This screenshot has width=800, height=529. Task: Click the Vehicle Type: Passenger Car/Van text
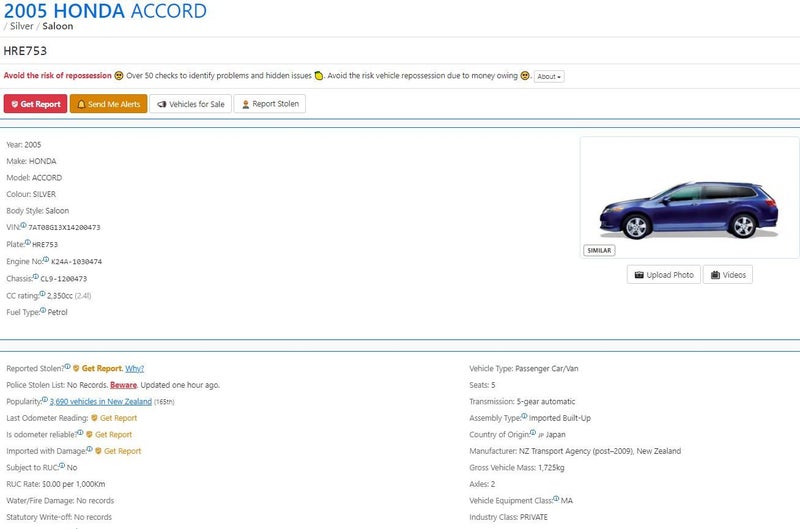(x=524, y=368)
